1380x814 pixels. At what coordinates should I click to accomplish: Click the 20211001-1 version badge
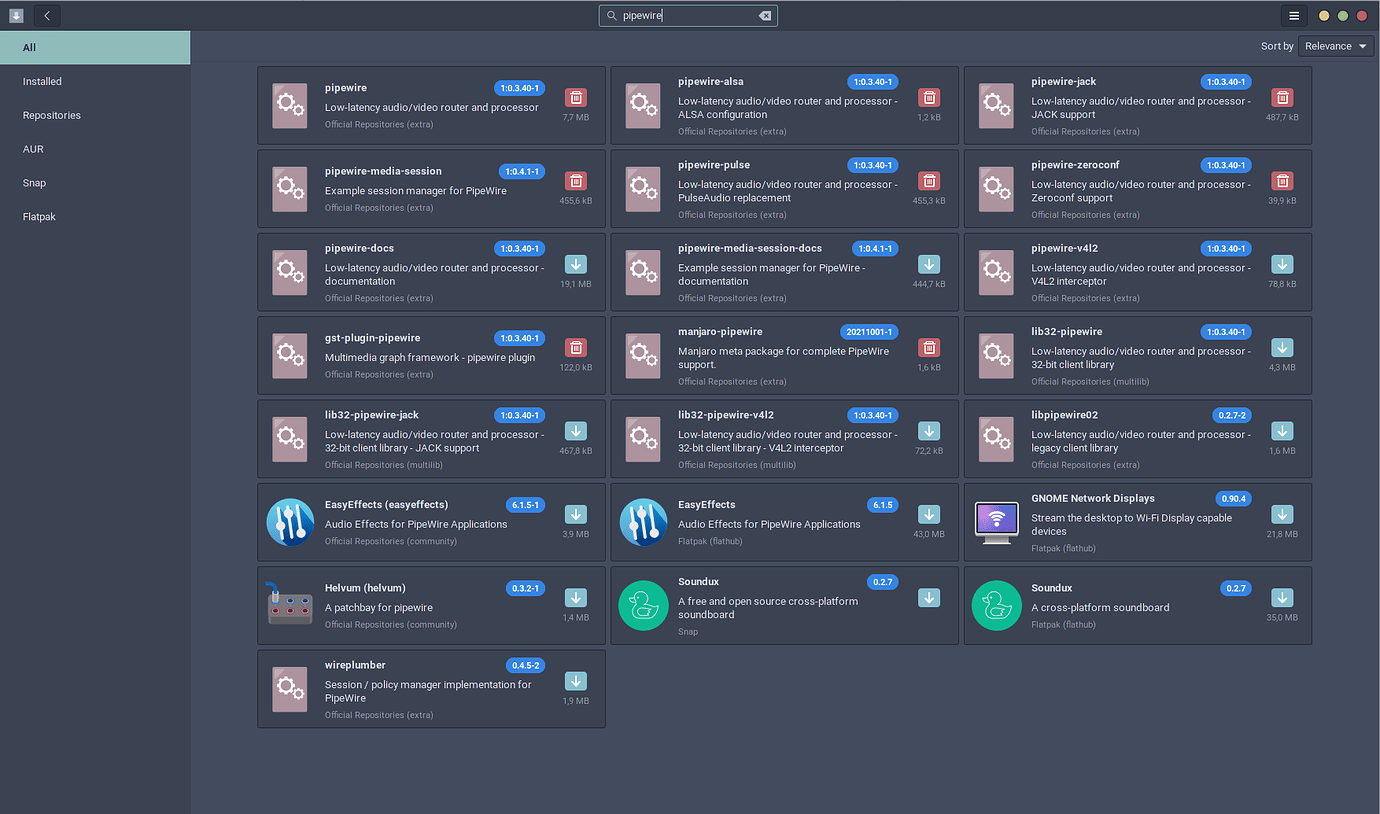869,332
